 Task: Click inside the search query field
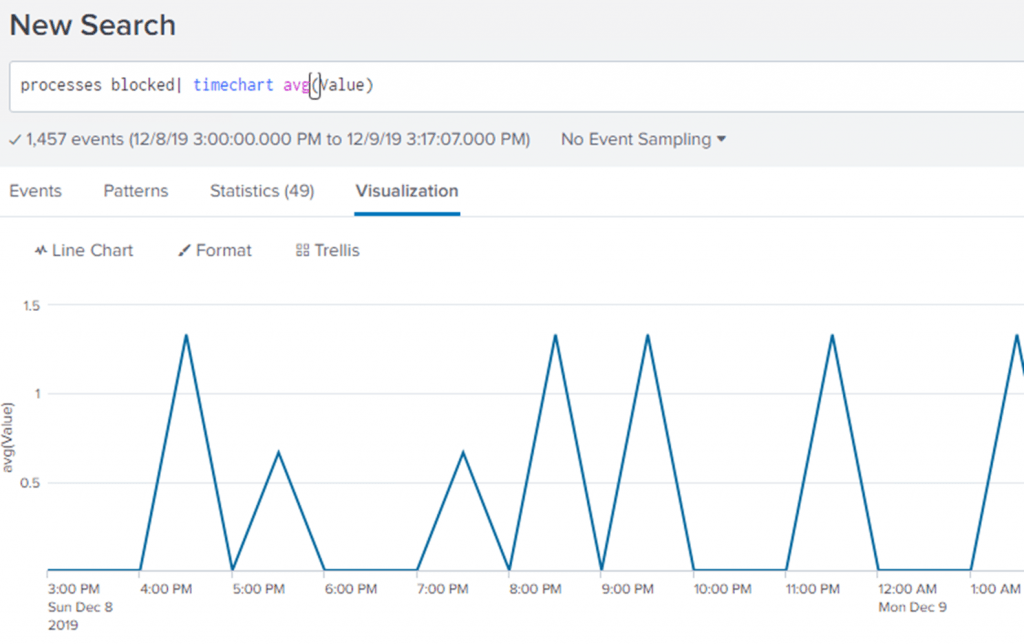point(650,86)
